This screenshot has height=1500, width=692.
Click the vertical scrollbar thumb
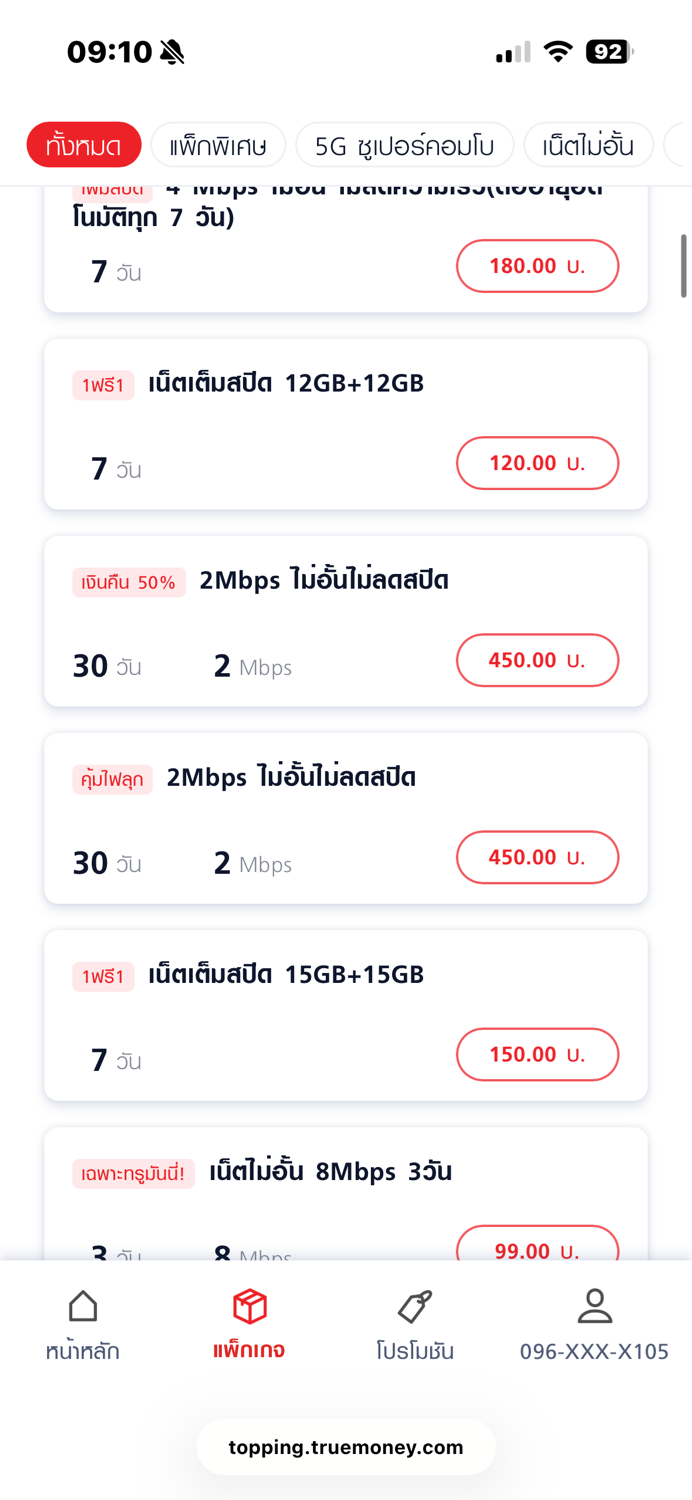tap(684, 266)
